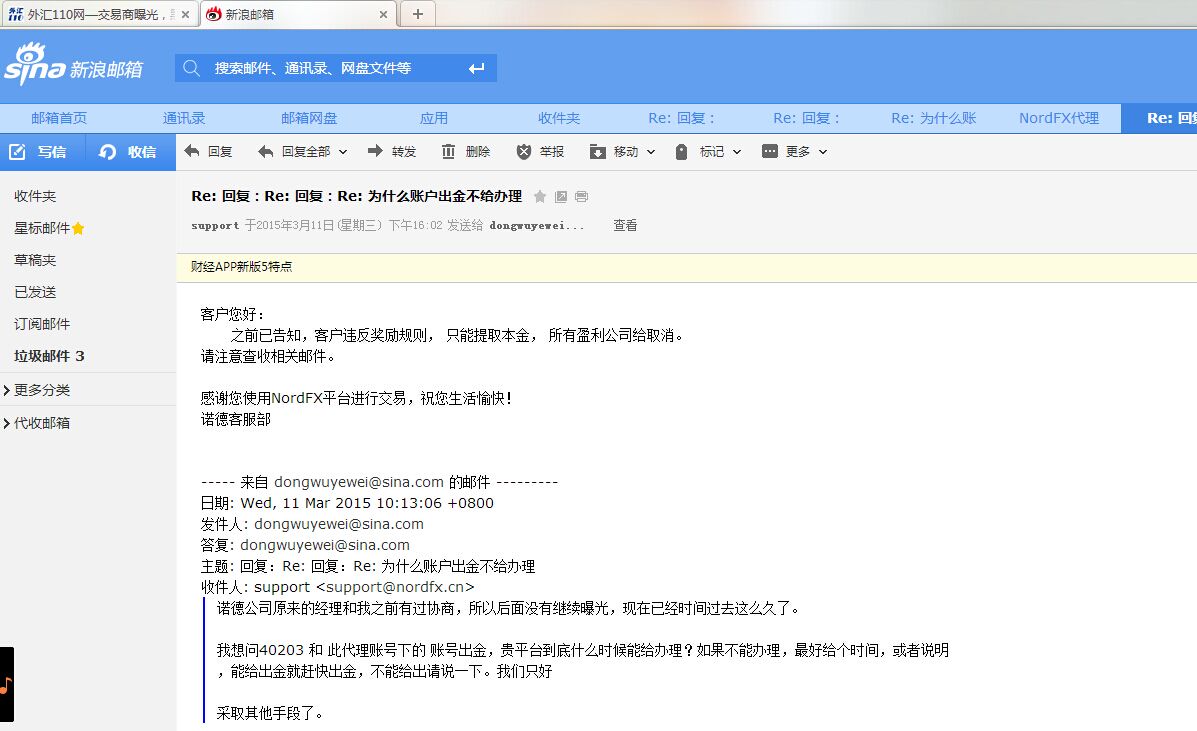The height and width of the screenshot is (731, 1197).
Task: Switch to the 邮箱网盘 tab
Action: 309,118
